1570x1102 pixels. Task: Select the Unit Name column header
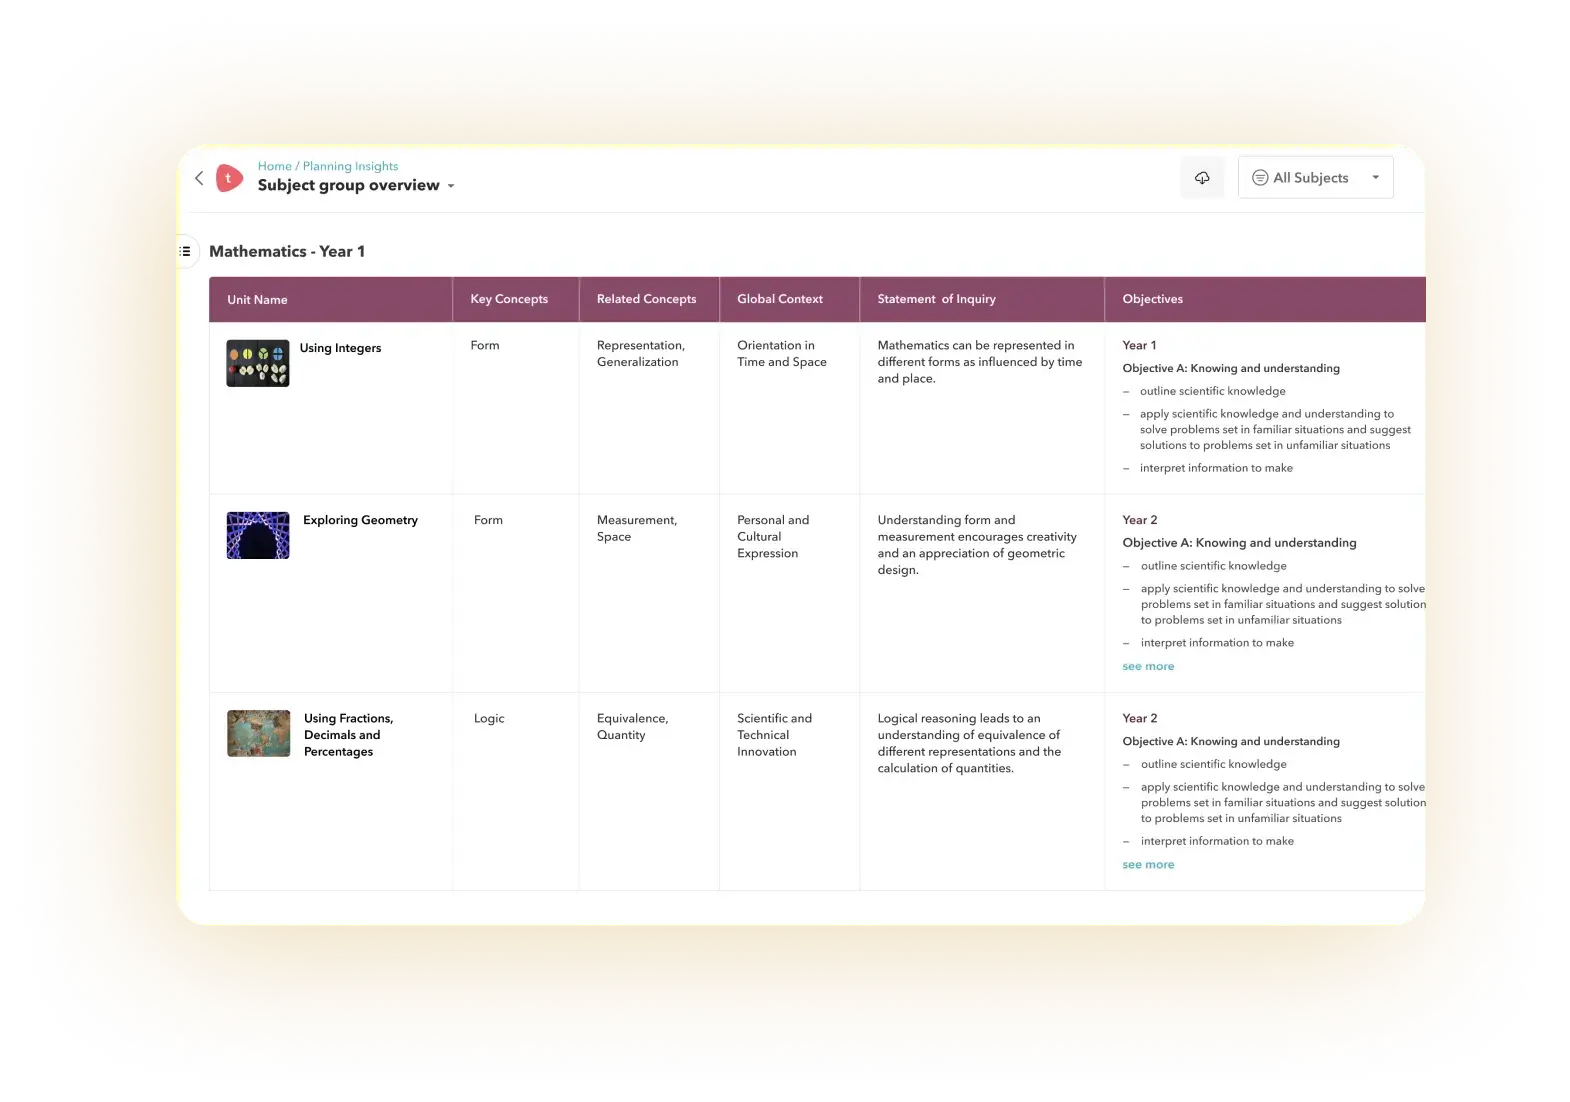[x=257, y=300]
